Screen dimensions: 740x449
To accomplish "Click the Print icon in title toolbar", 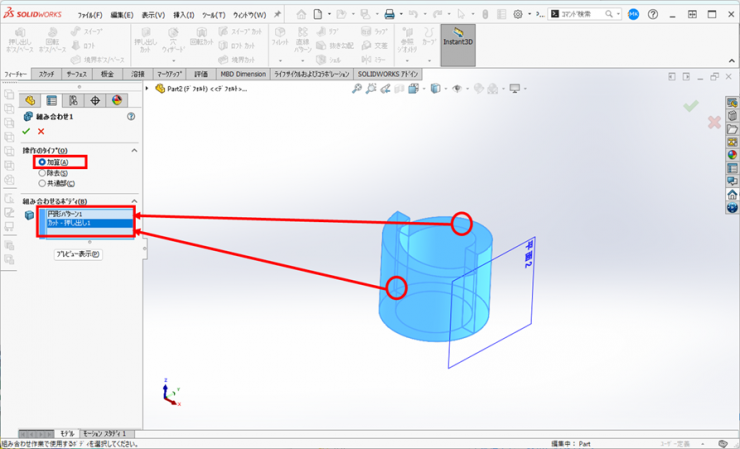I will (x=390, y=15).
